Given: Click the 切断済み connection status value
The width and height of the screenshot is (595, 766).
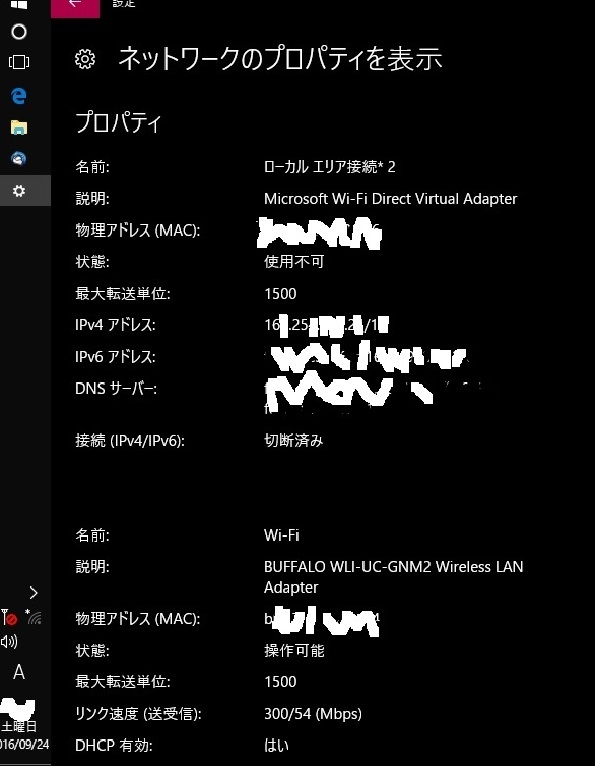Looking at the screenshot, I should [294, 441].
